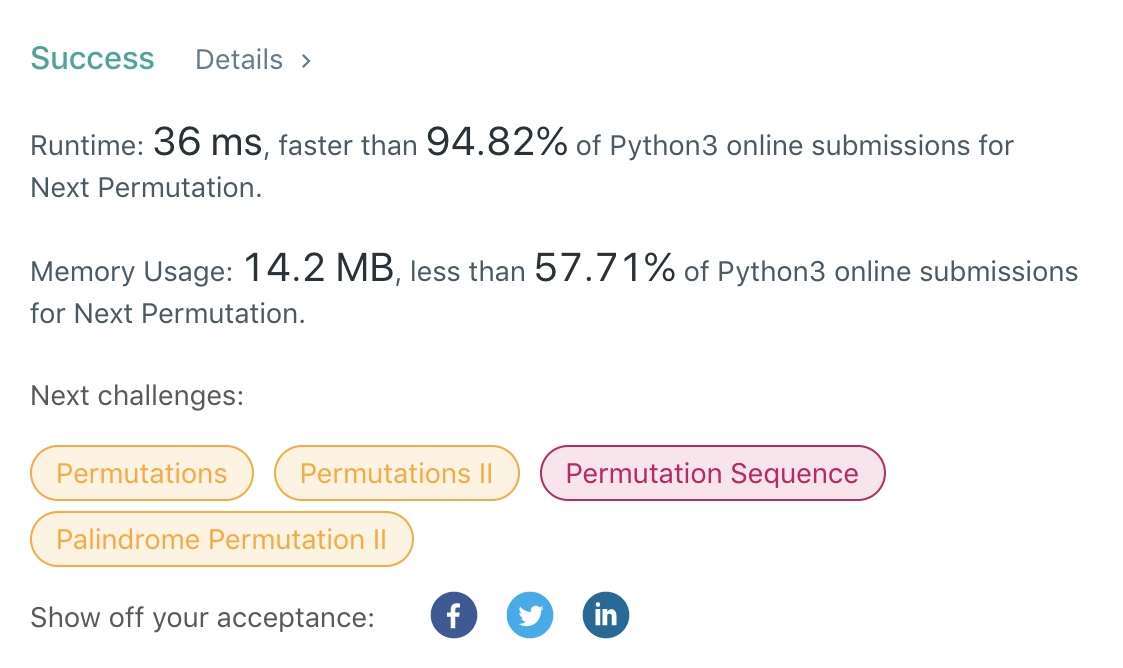This screenshot has width=1123, height=668.
Task: Click the Details link
Action: 238,60
